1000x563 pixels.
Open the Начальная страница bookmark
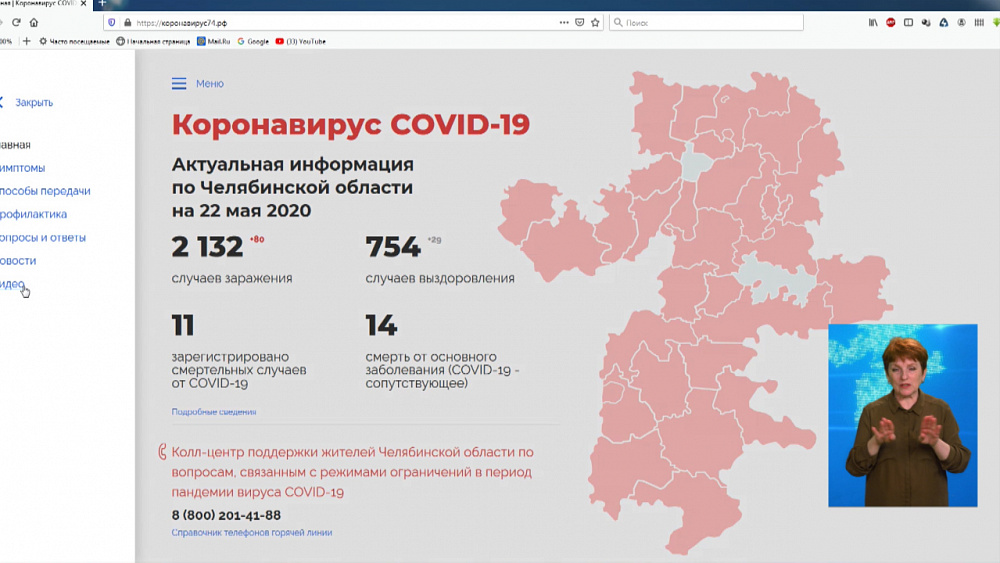coord(153,41)
